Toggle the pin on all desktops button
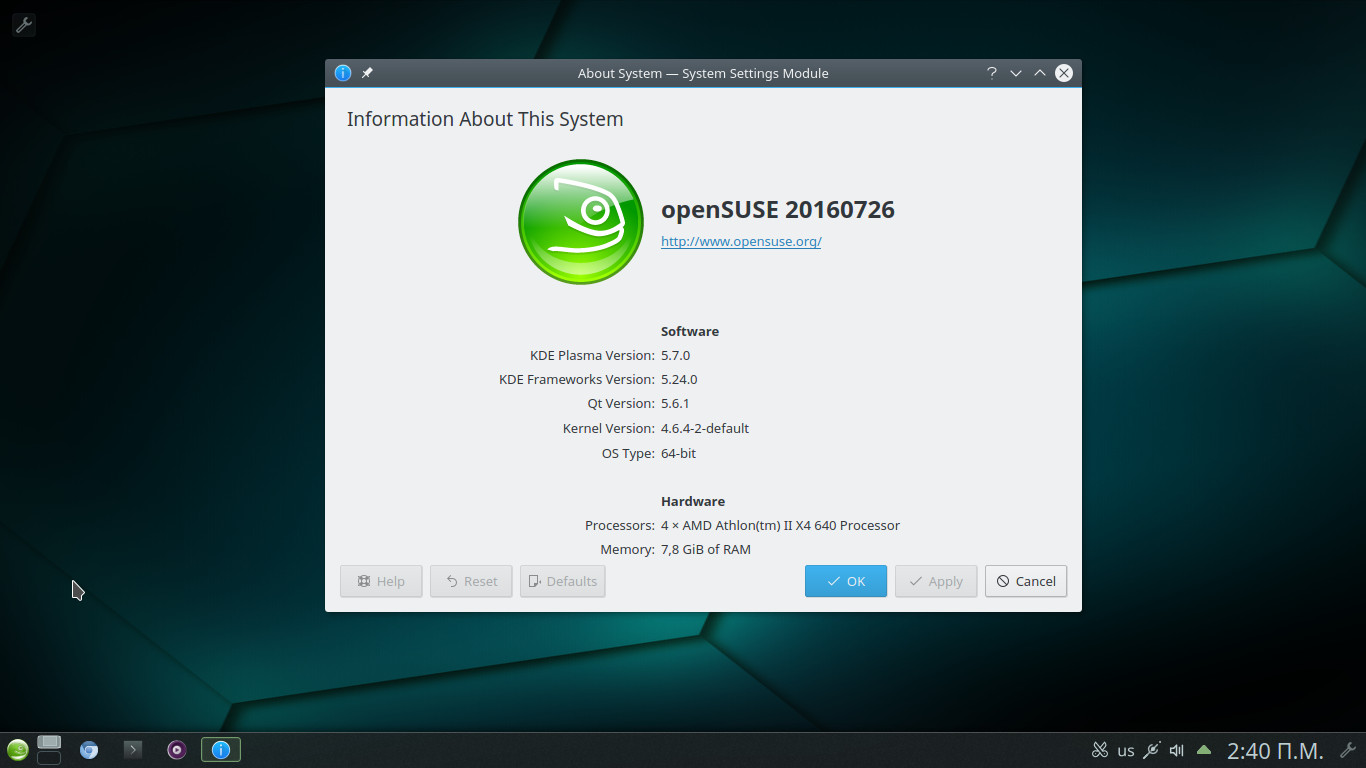1366x768 pixels. coord(367,73)
